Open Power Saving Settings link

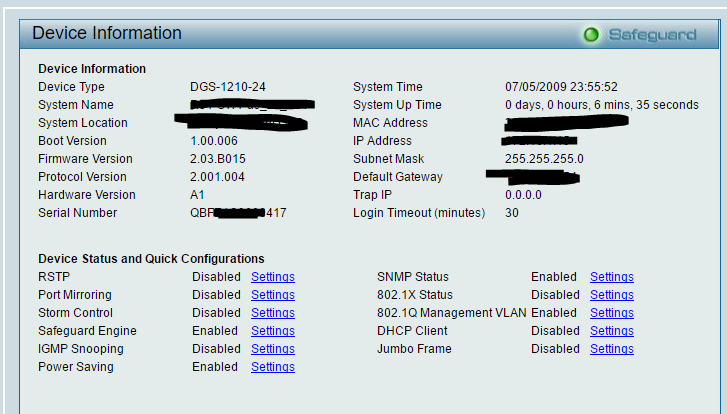[x=272, y=367]
